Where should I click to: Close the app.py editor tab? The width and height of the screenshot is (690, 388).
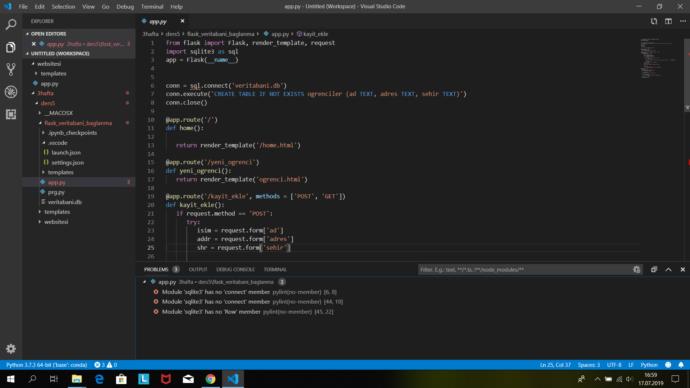(x=182, y=21)
